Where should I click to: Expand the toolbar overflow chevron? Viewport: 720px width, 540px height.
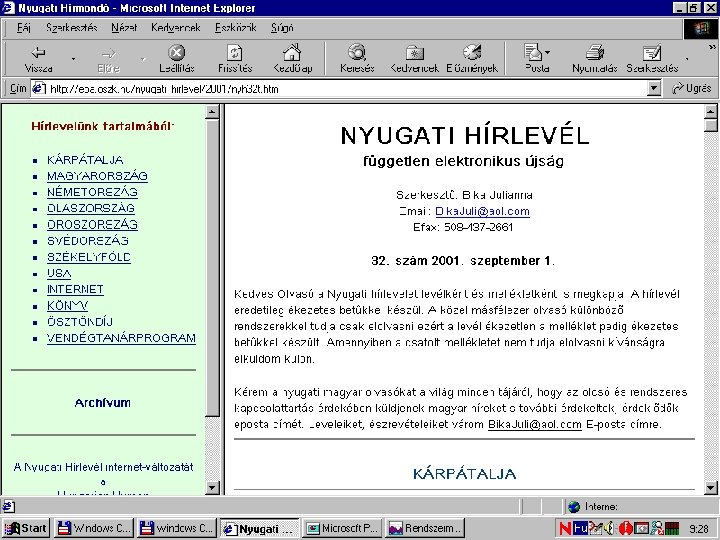(x=712, y=47)
